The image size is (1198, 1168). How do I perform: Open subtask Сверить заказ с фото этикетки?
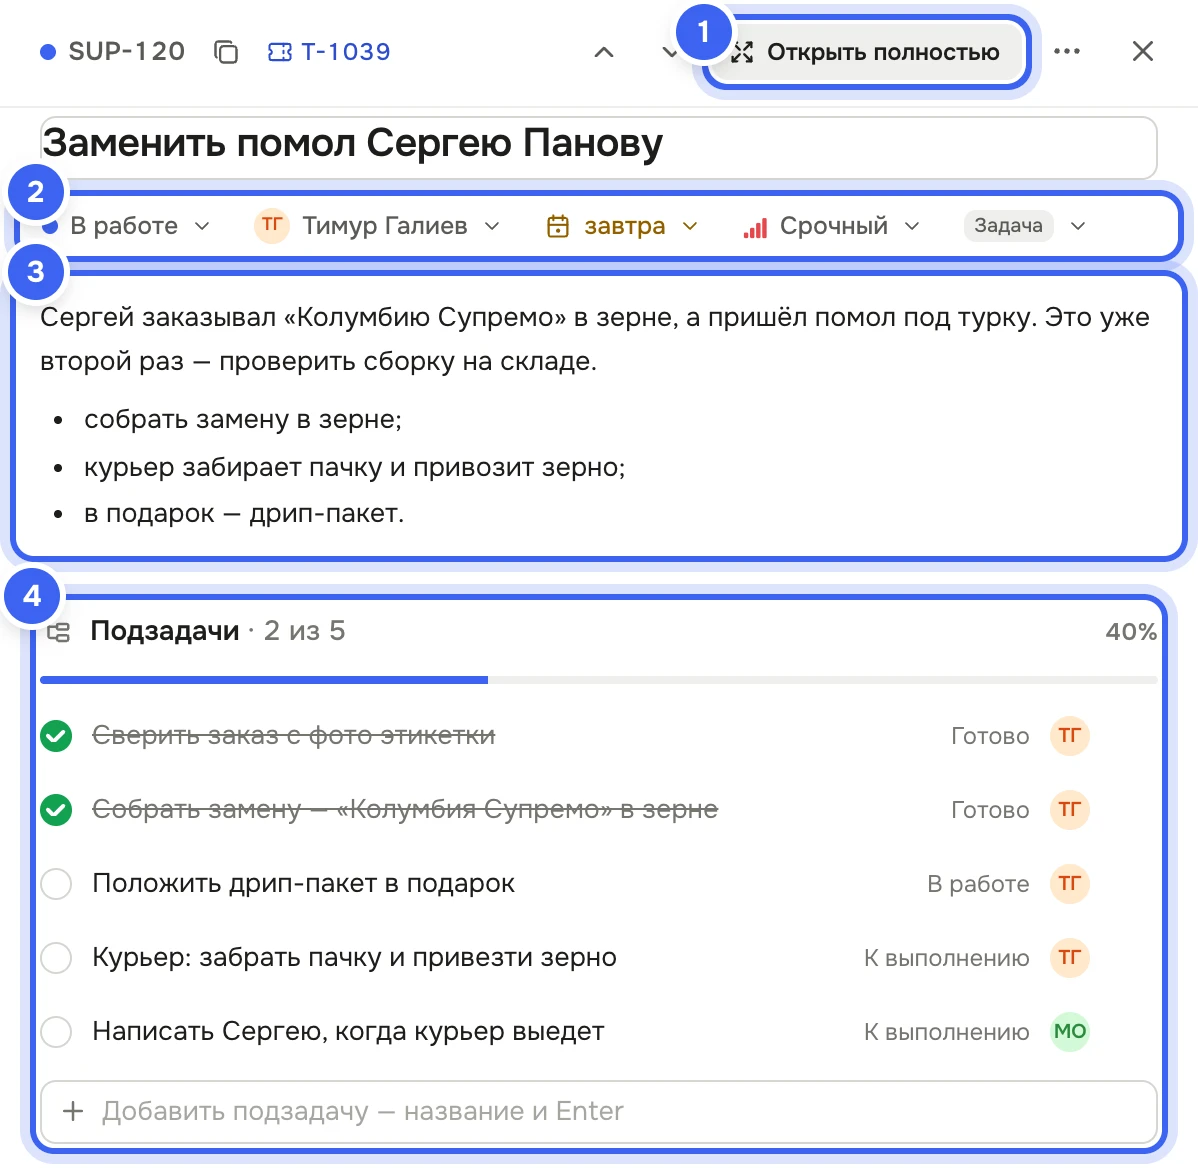293,736
